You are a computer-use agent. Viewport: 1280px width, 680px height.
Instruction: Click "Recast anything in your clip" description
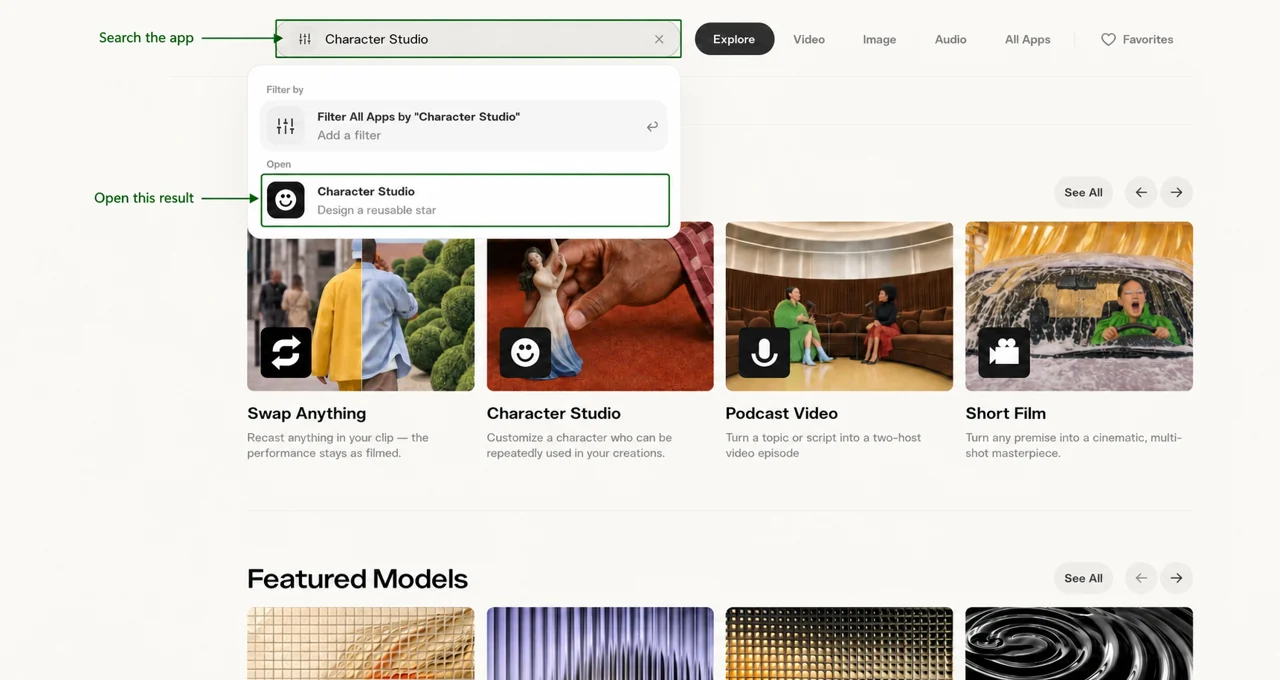click(338, 445)
